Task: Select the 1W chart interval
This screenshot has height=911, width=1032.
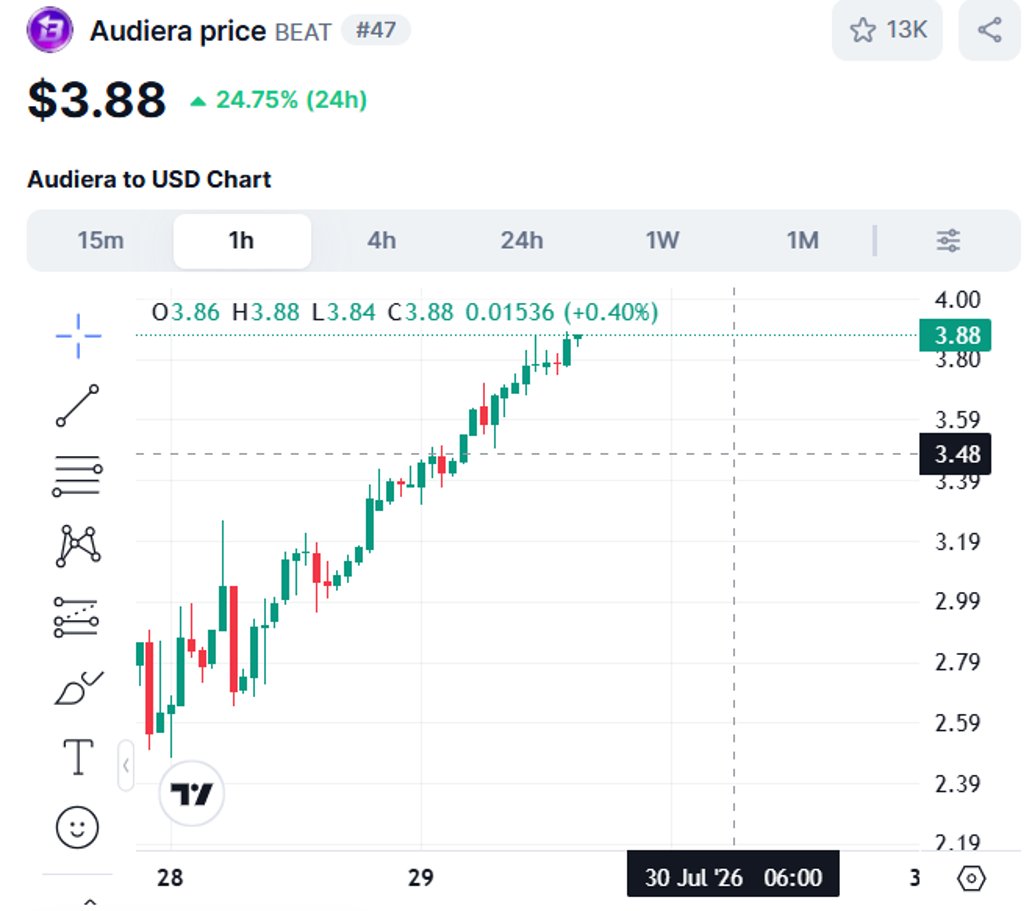Action: [x=662, y=240]
